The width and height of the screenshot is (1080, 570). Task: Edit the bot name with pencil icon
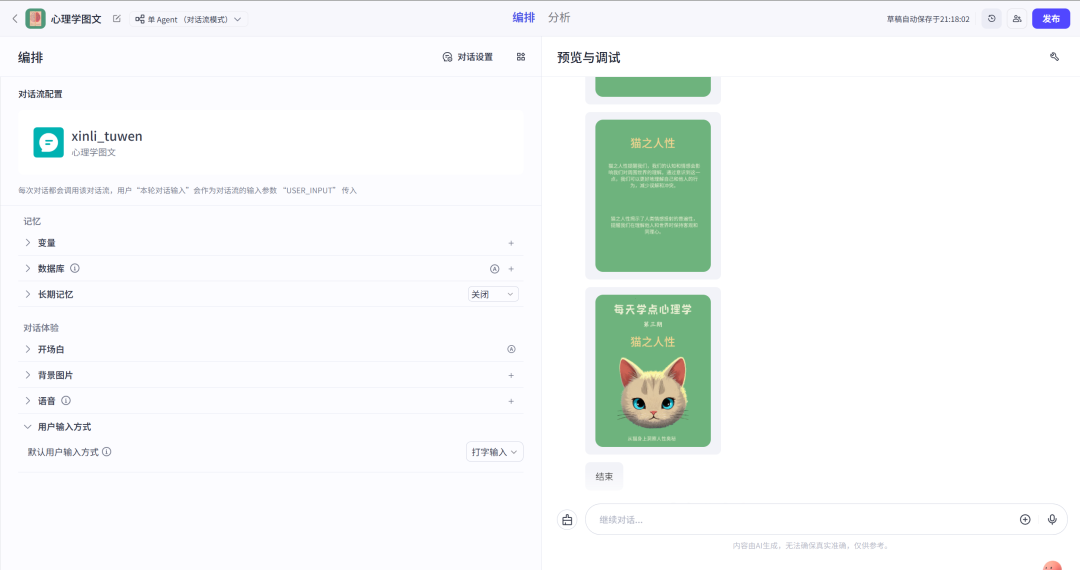pos(116,19)
